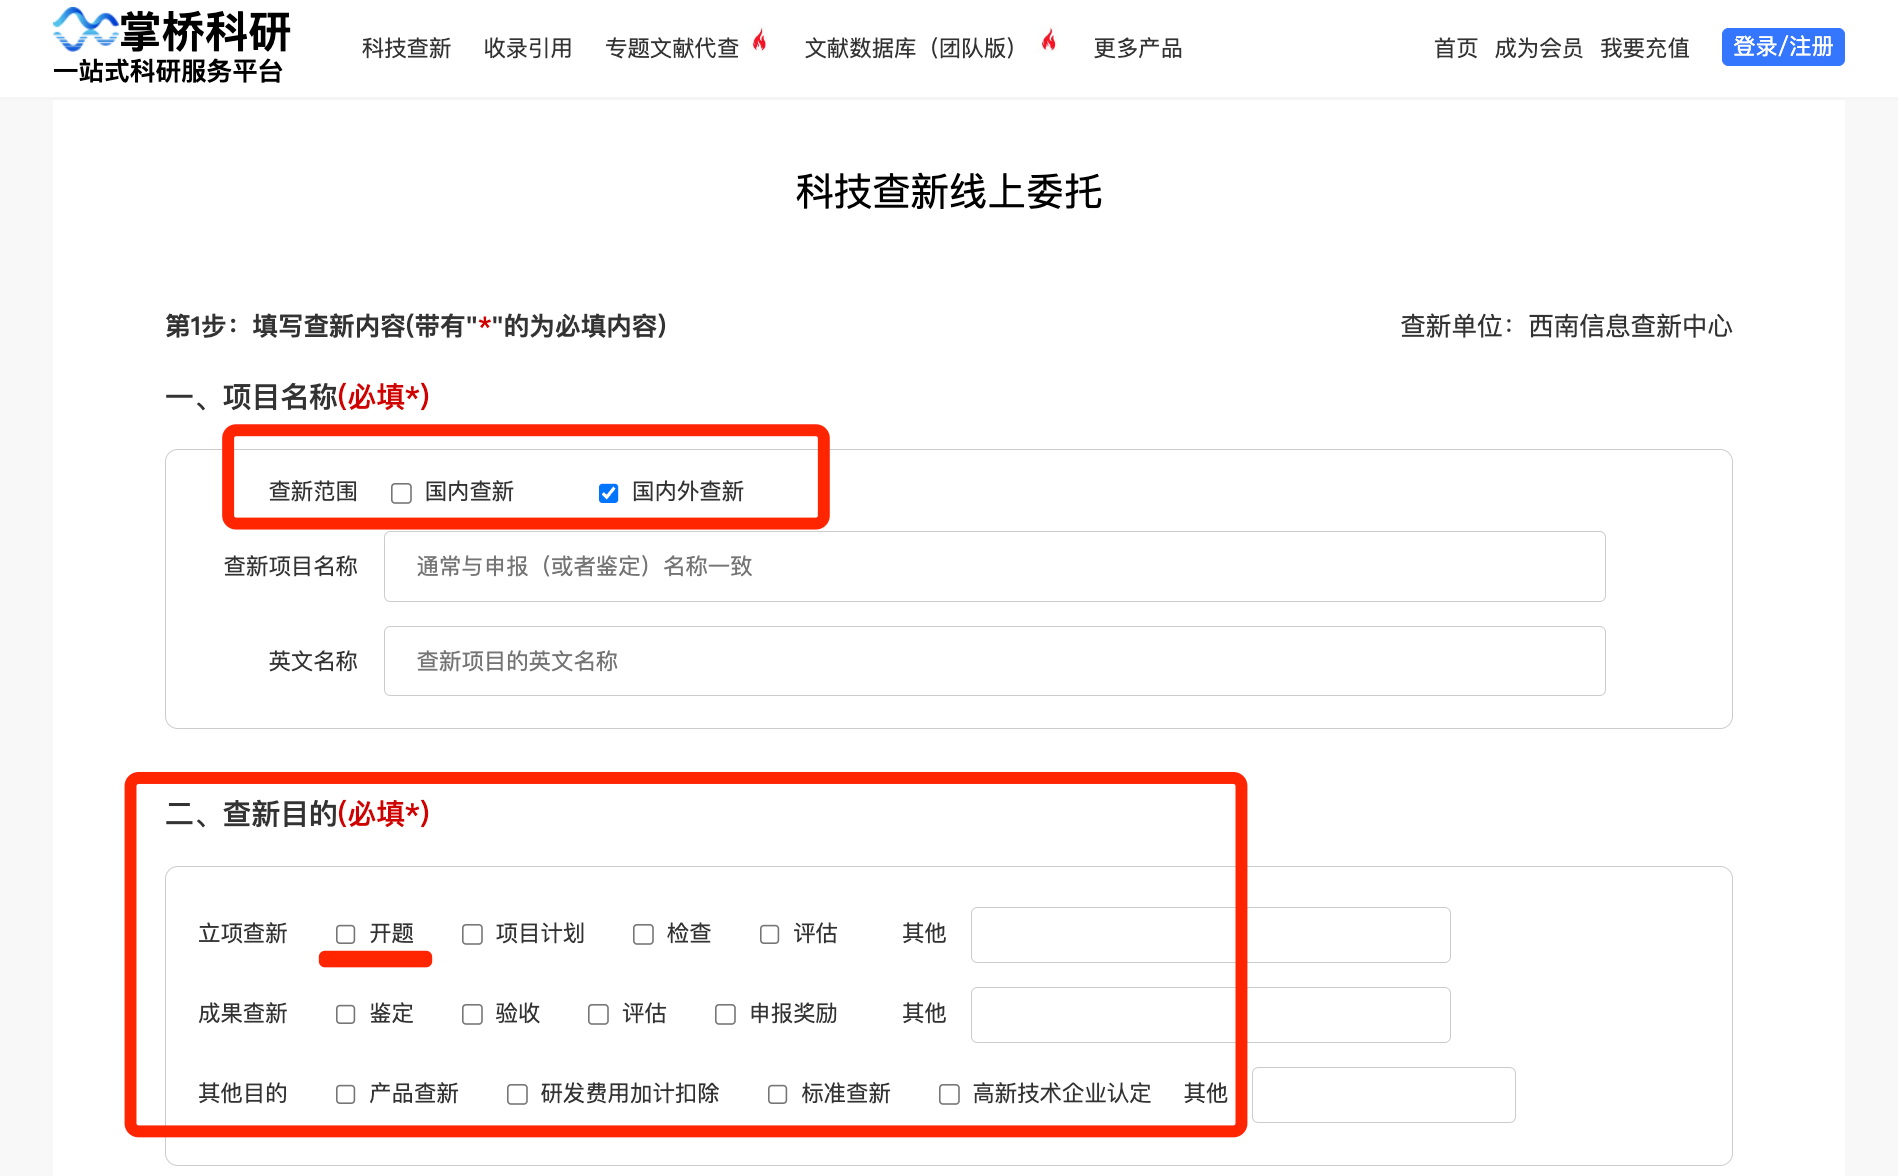Uncheck the 国内外查新 checkbox
The width and height of the screenshot is (1898, 1176).
coord(608,493)
